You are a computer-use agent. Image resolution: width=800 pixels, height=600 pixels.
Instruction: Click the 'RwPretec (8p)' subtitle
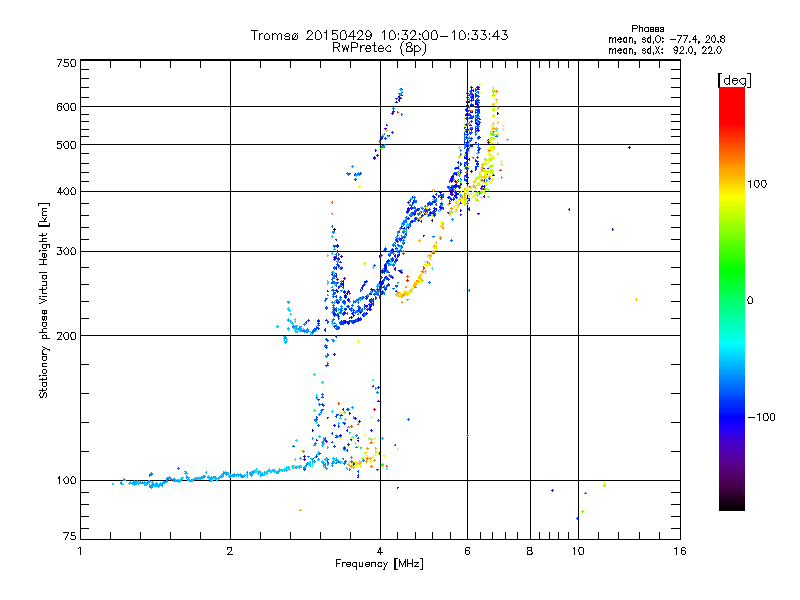[x=379, y=48]
